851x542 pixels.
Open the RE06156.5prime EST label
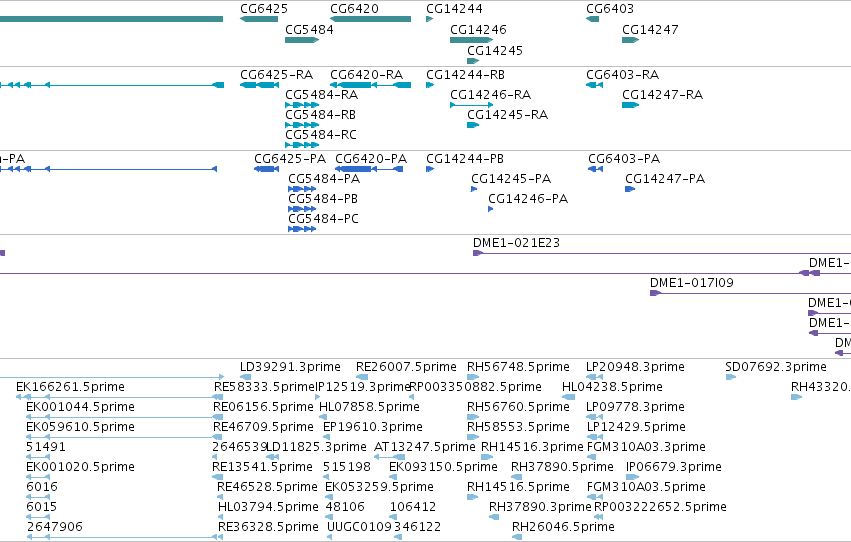click(263, 407)
